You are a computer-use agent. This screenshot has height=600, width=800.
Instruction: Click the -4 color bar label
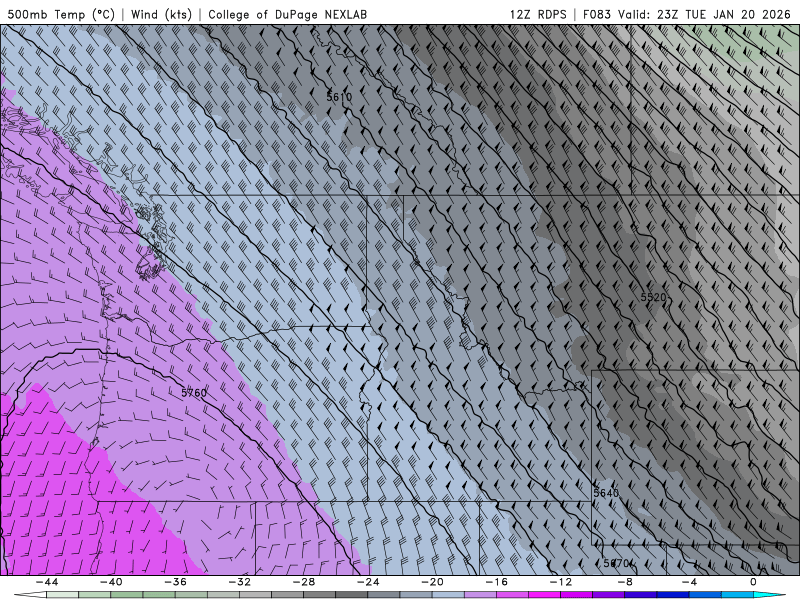(689, 582)
